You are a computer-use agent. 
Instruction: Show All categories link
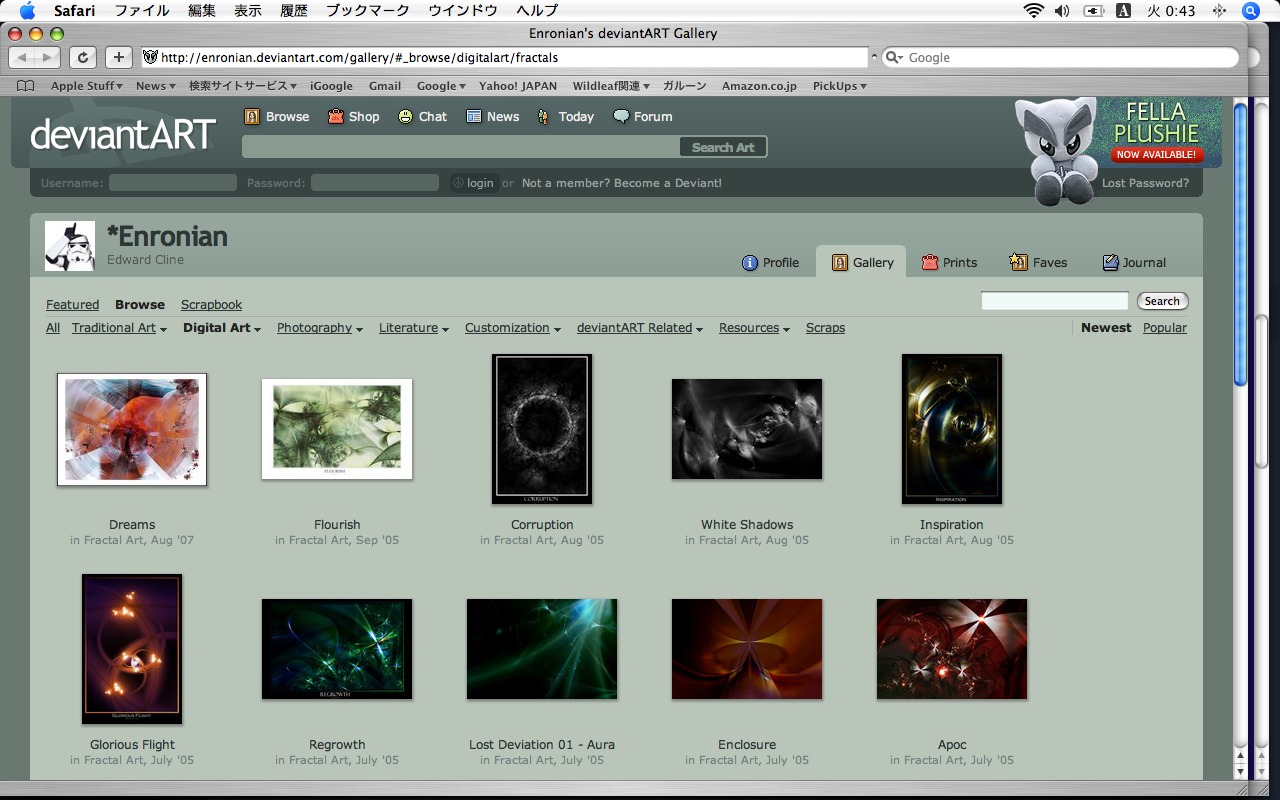click(x=53, y=328)
